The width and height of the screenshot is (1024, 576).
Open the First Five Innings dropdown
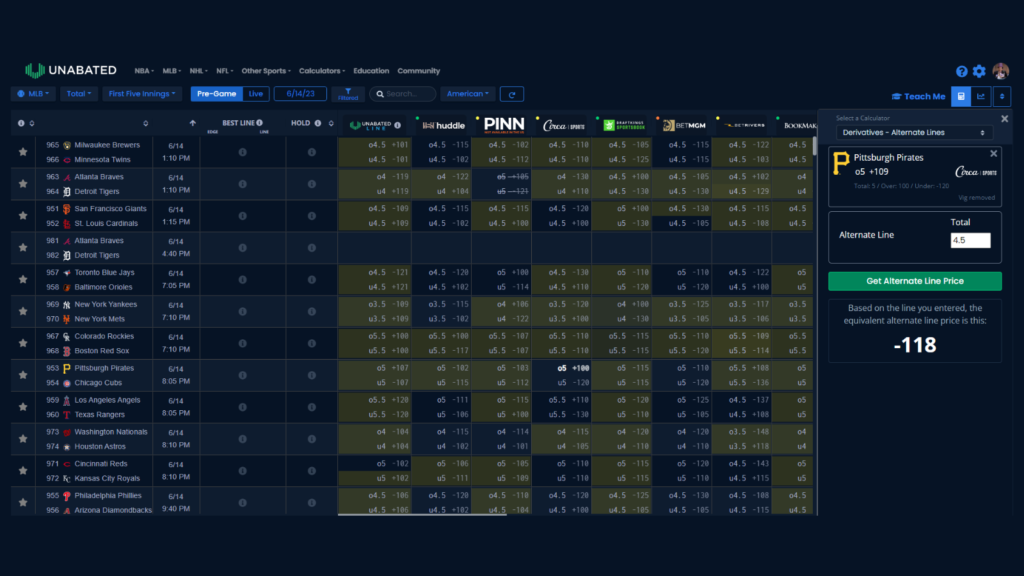(142, 94)
